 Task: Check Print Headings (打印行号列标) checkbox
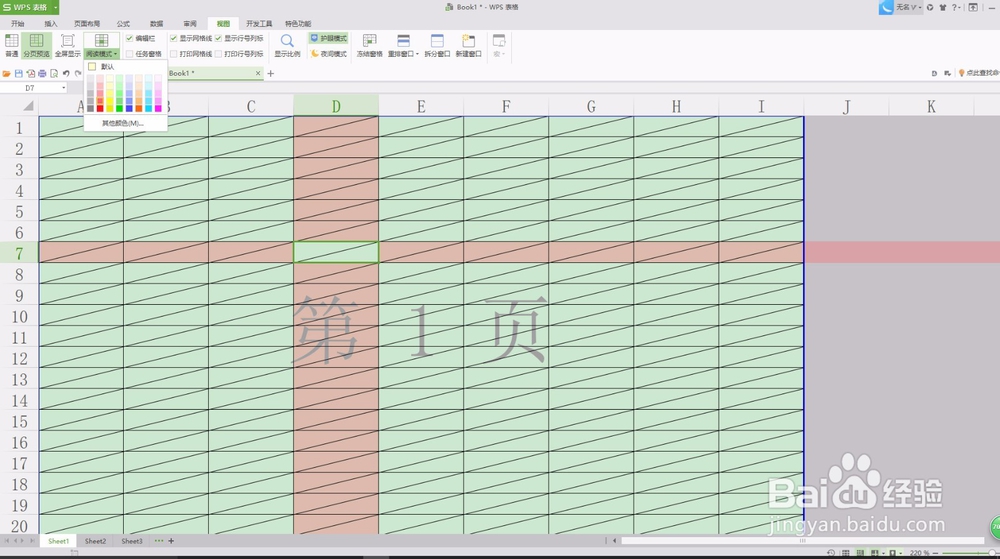pos(218,54)
